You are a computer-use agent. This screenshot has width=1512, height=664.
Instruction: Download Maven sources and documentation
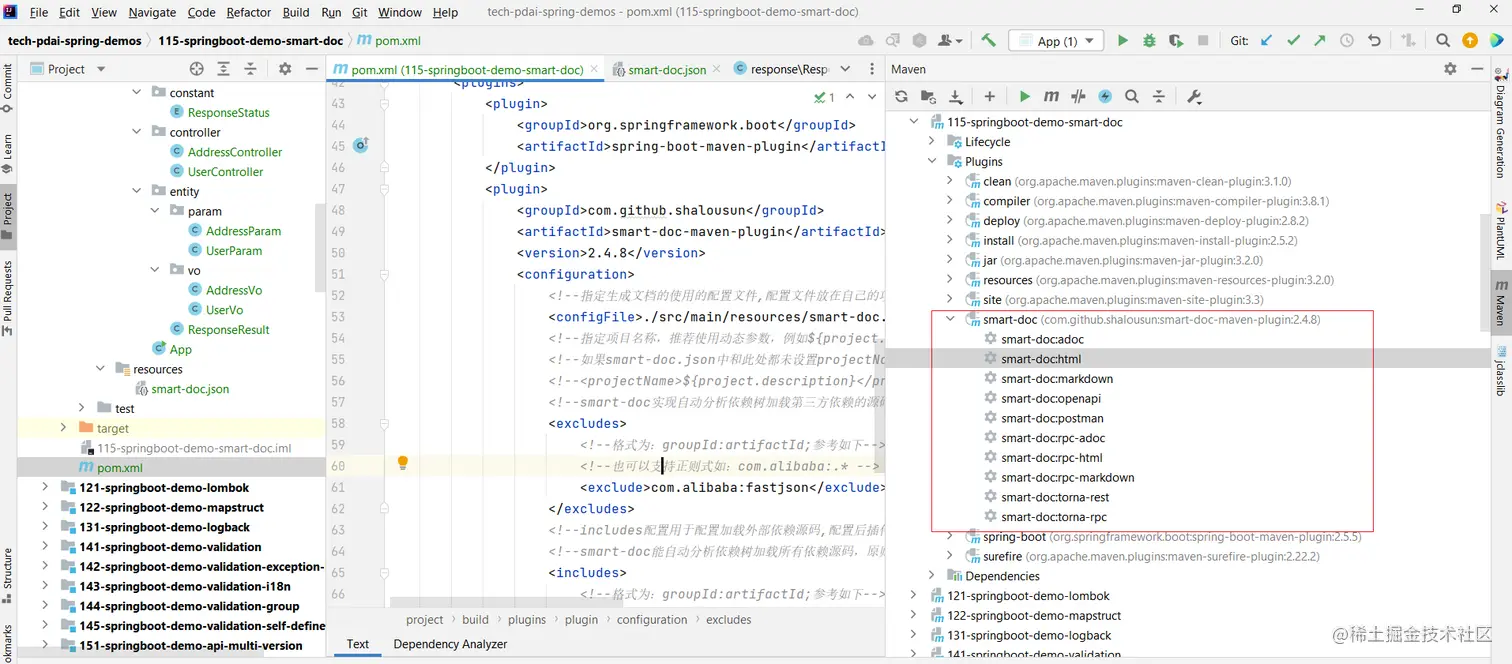click(956, 97)
